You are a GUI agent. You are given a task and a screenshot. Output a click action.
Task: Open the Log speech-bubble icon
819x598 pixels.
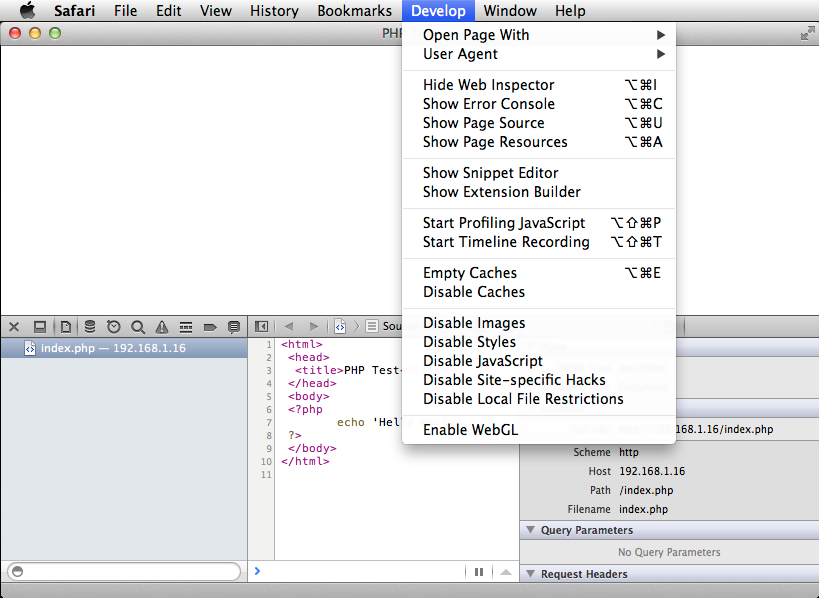point(234,327)
